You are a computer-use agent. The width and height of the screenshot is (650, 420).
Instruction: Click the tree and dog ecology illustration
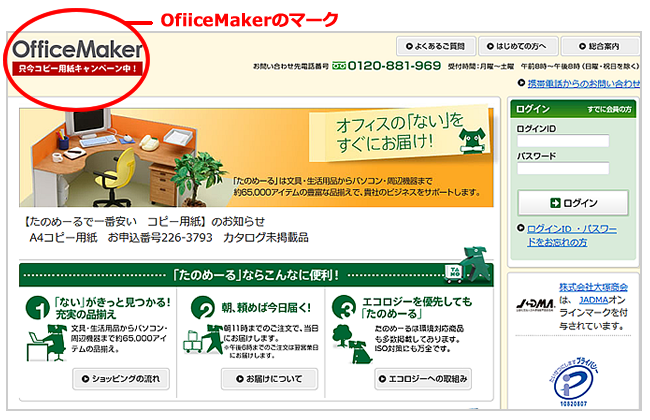click(353, 344)
